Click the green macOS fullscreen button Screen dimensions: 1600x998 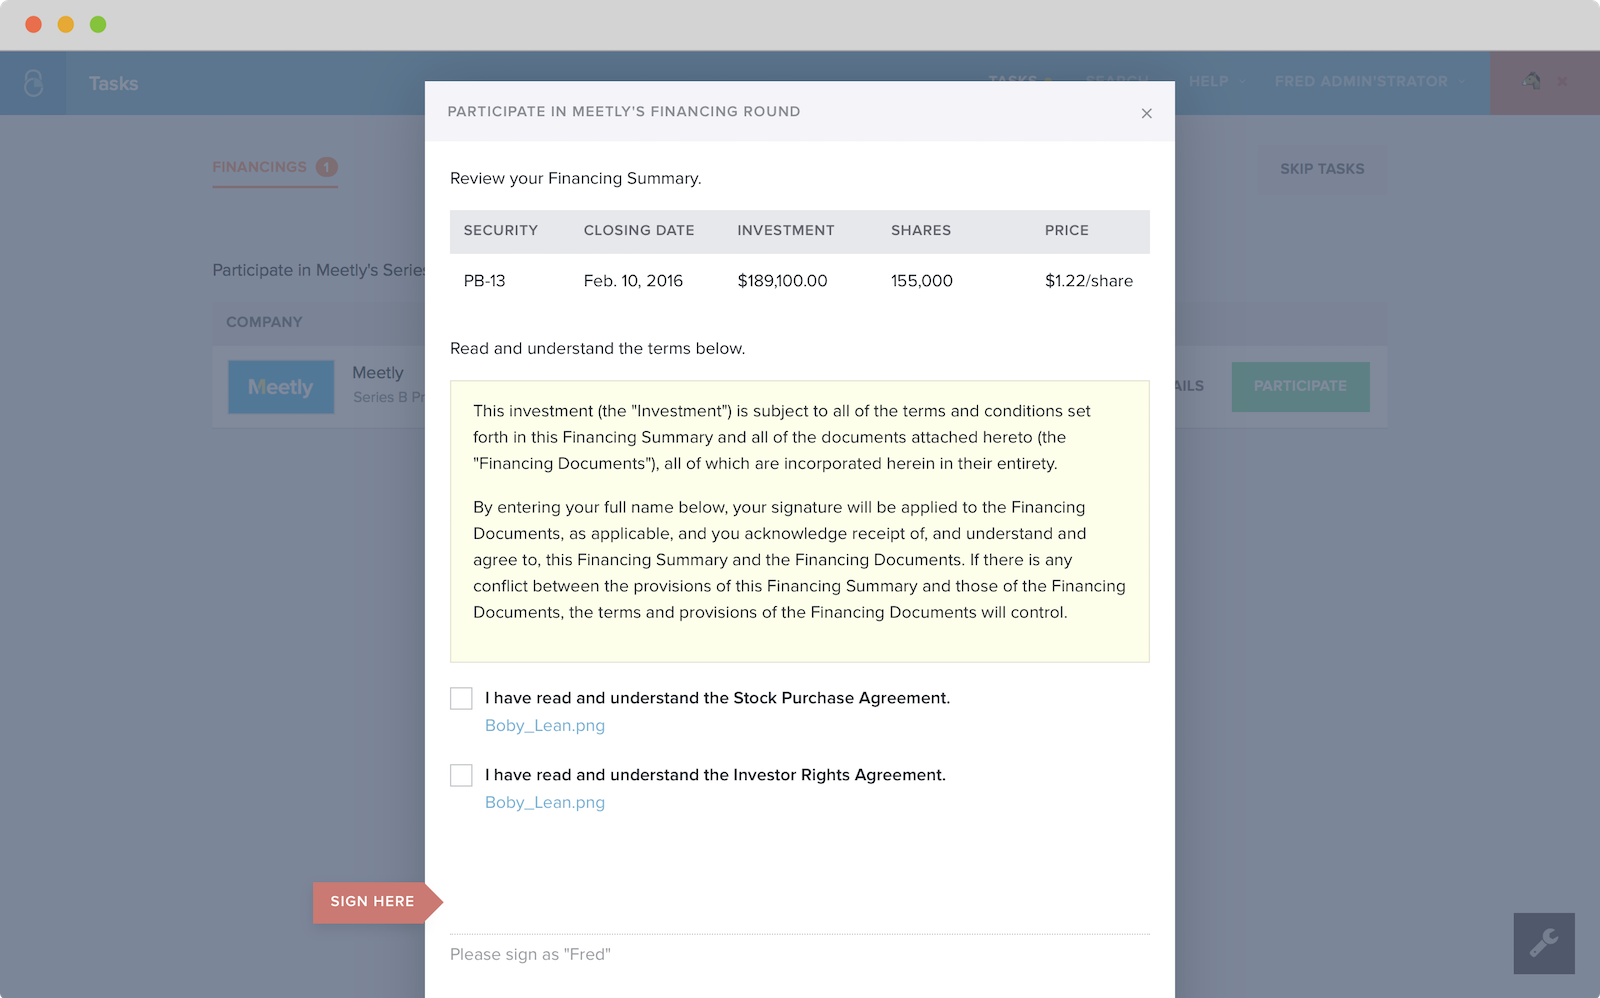[x=98, y=24]
